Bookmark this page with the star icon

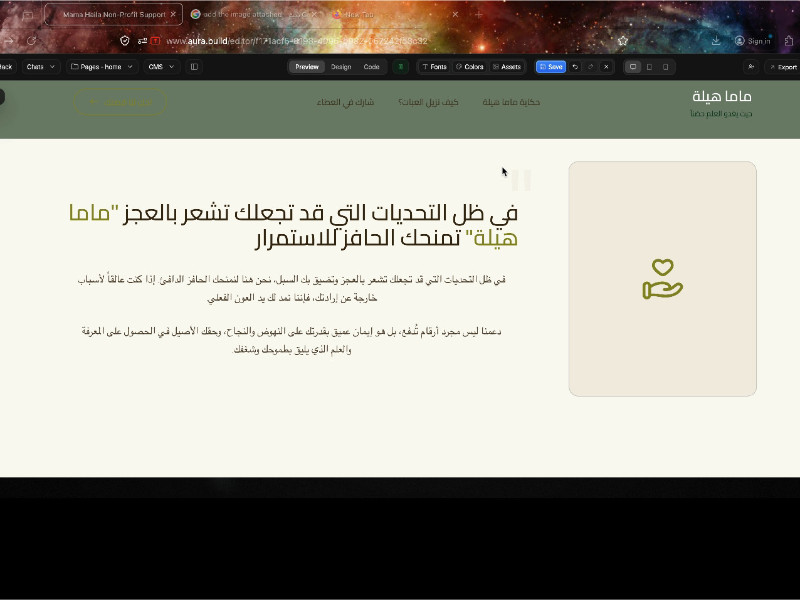623,41
